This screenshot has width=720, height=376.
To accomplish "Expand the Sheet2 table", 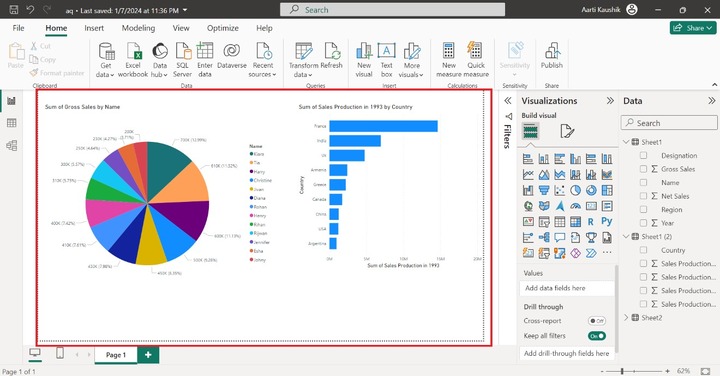I will [626, 317].
